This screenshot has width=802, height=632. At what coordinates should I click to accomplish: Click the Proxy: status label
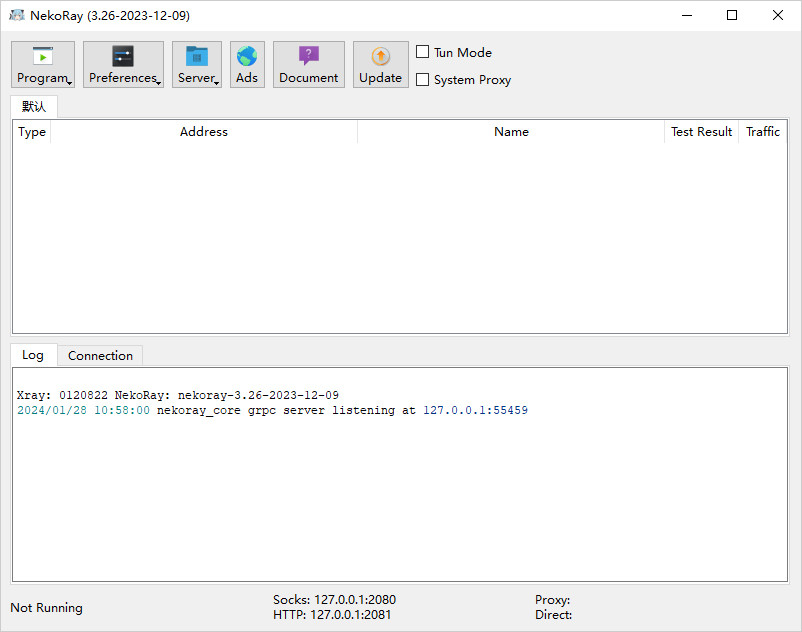[x=552, y=599]
